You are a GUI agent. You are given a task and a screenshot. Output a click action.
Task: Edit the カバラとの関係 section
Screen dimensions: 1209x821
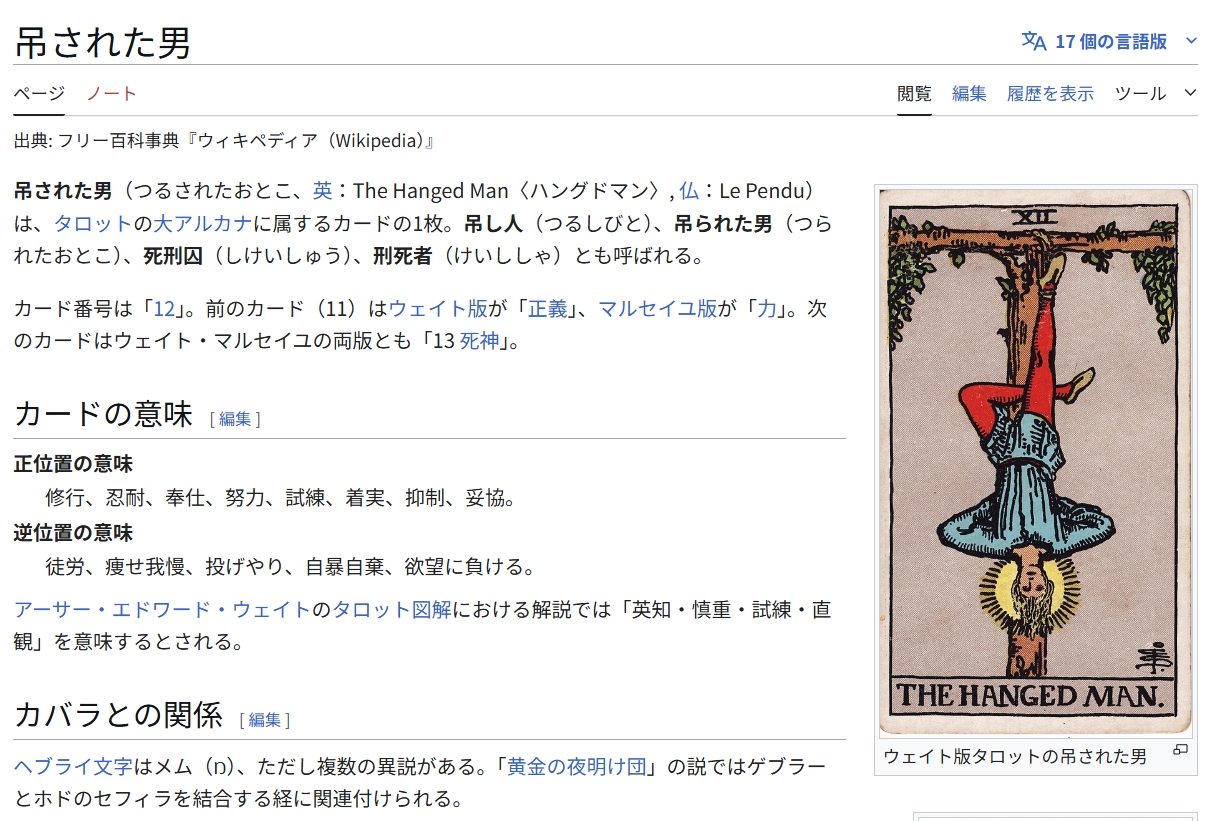pyautogui.click(x=265, y=719)
